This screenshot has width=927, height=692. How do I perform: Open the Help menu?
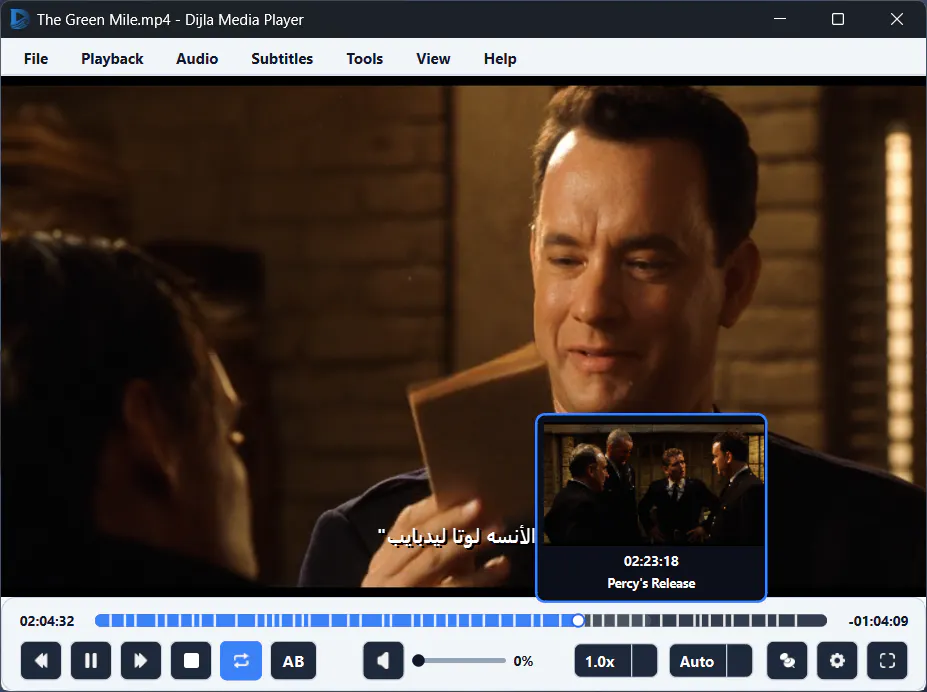tap(500, 59)
